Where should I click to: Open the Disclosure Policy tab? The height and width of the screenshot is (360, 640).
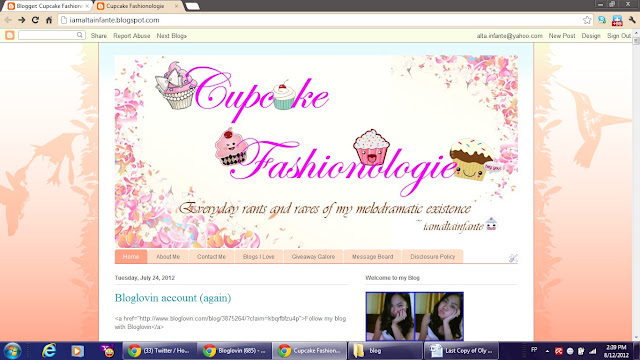pos(433,257)
